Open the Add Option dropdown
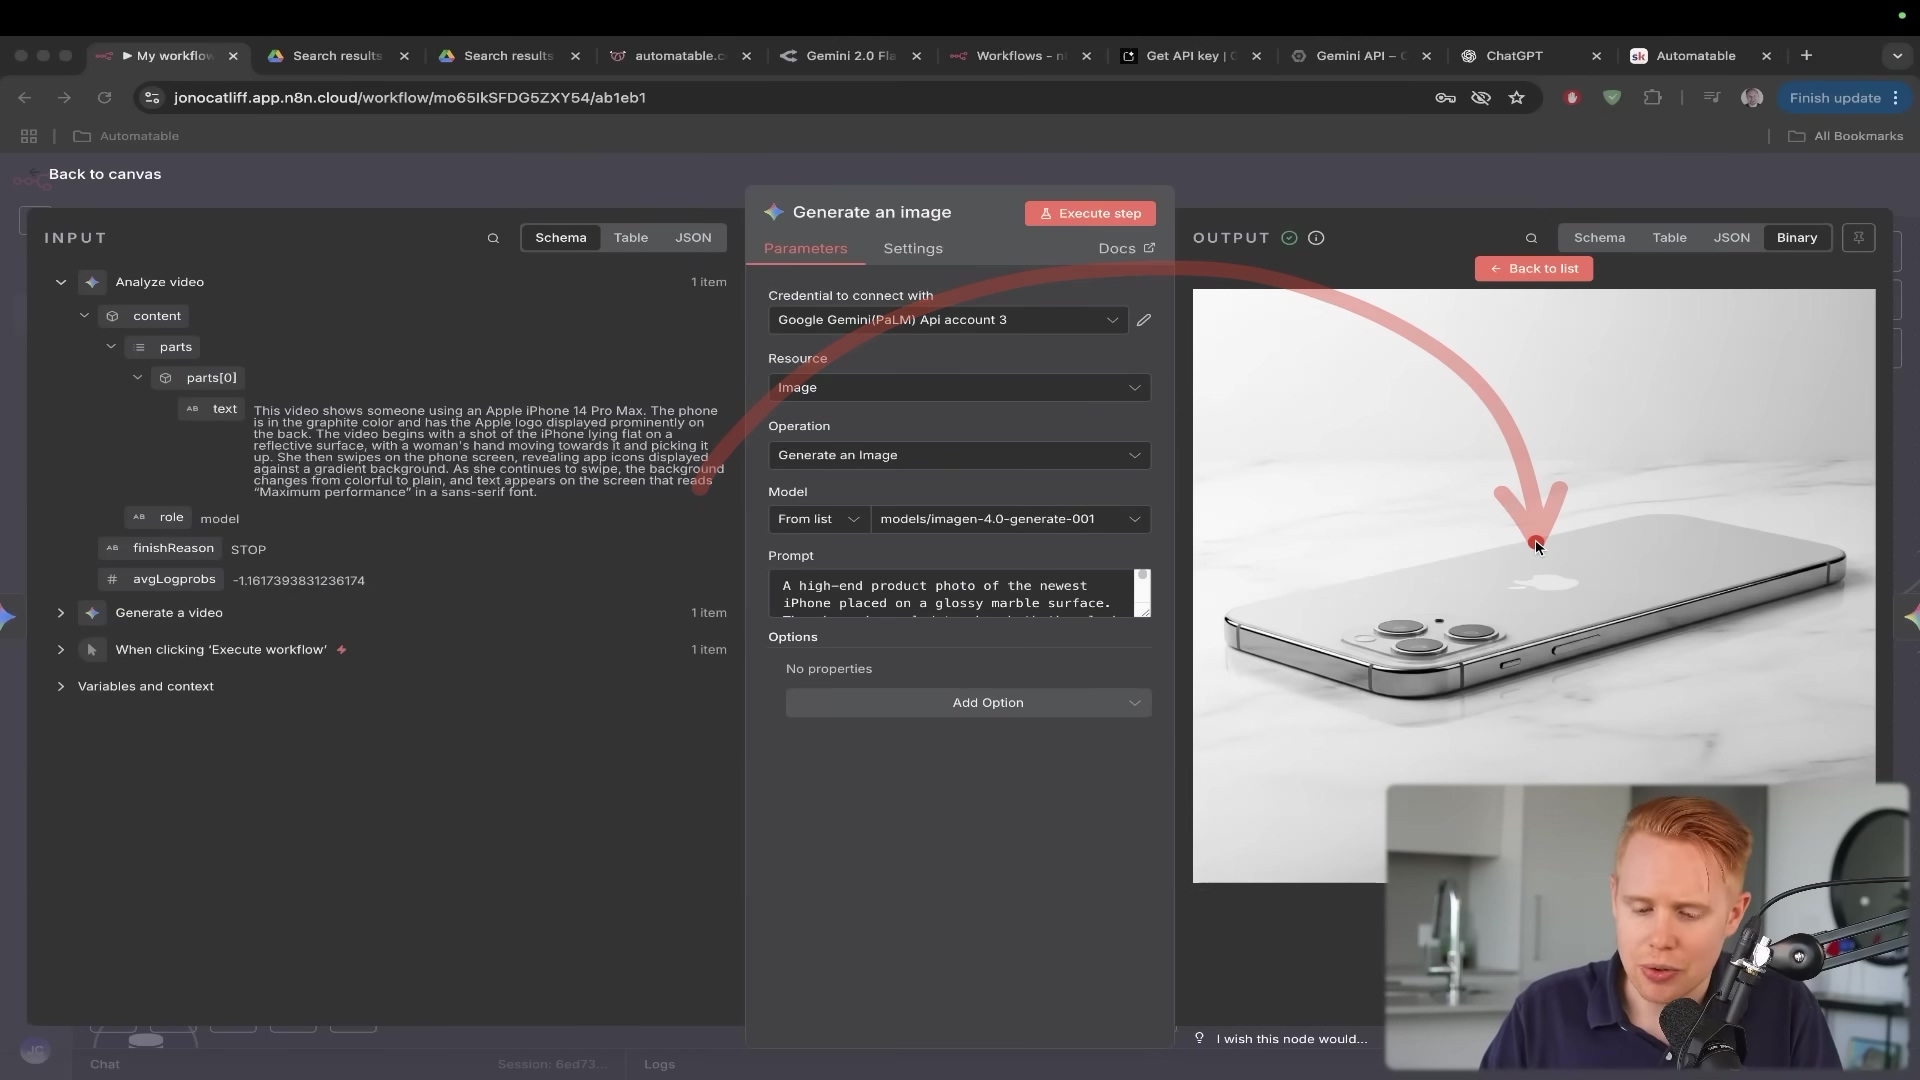 [968, 703]
